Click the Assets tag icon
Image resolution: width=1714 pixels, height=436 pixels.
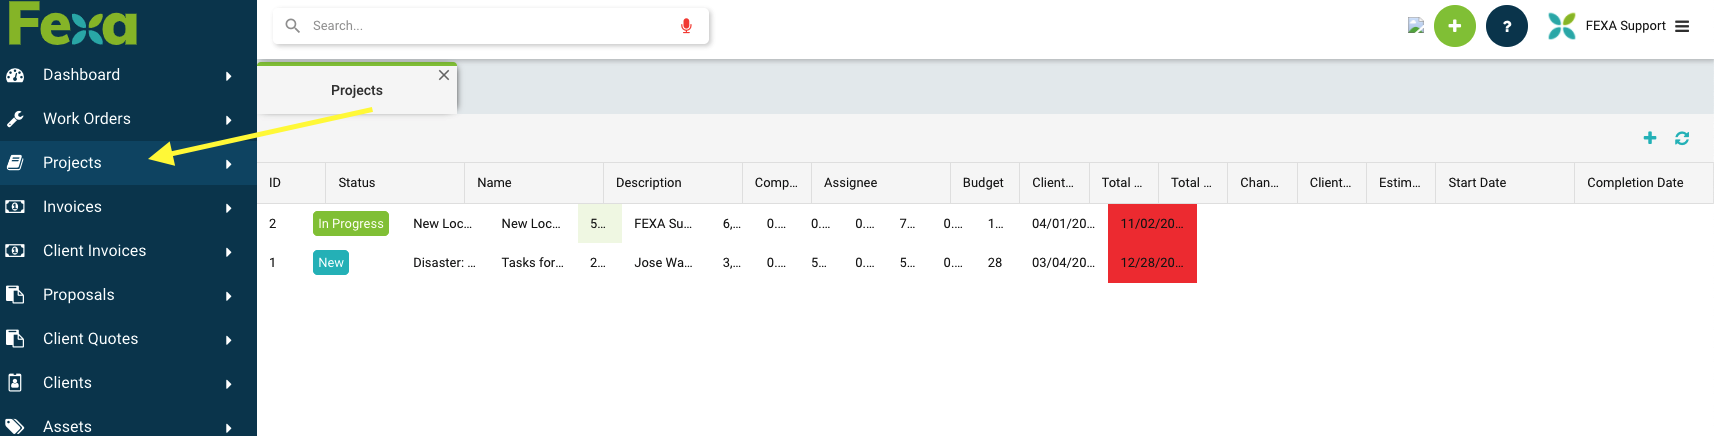(15, 426)
